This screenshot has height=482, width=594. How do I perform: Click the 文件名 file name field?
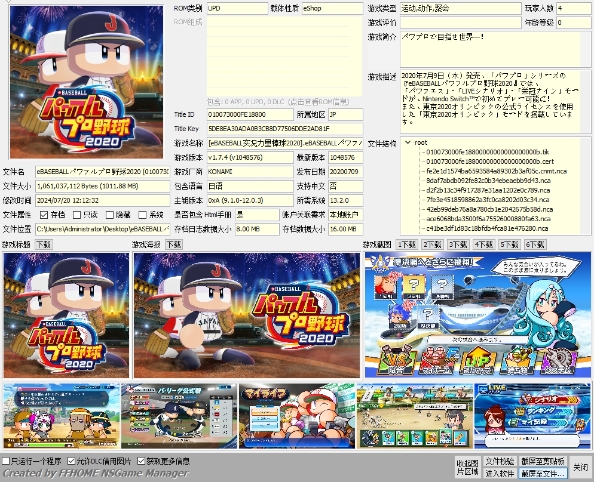(x=103, y=172)
